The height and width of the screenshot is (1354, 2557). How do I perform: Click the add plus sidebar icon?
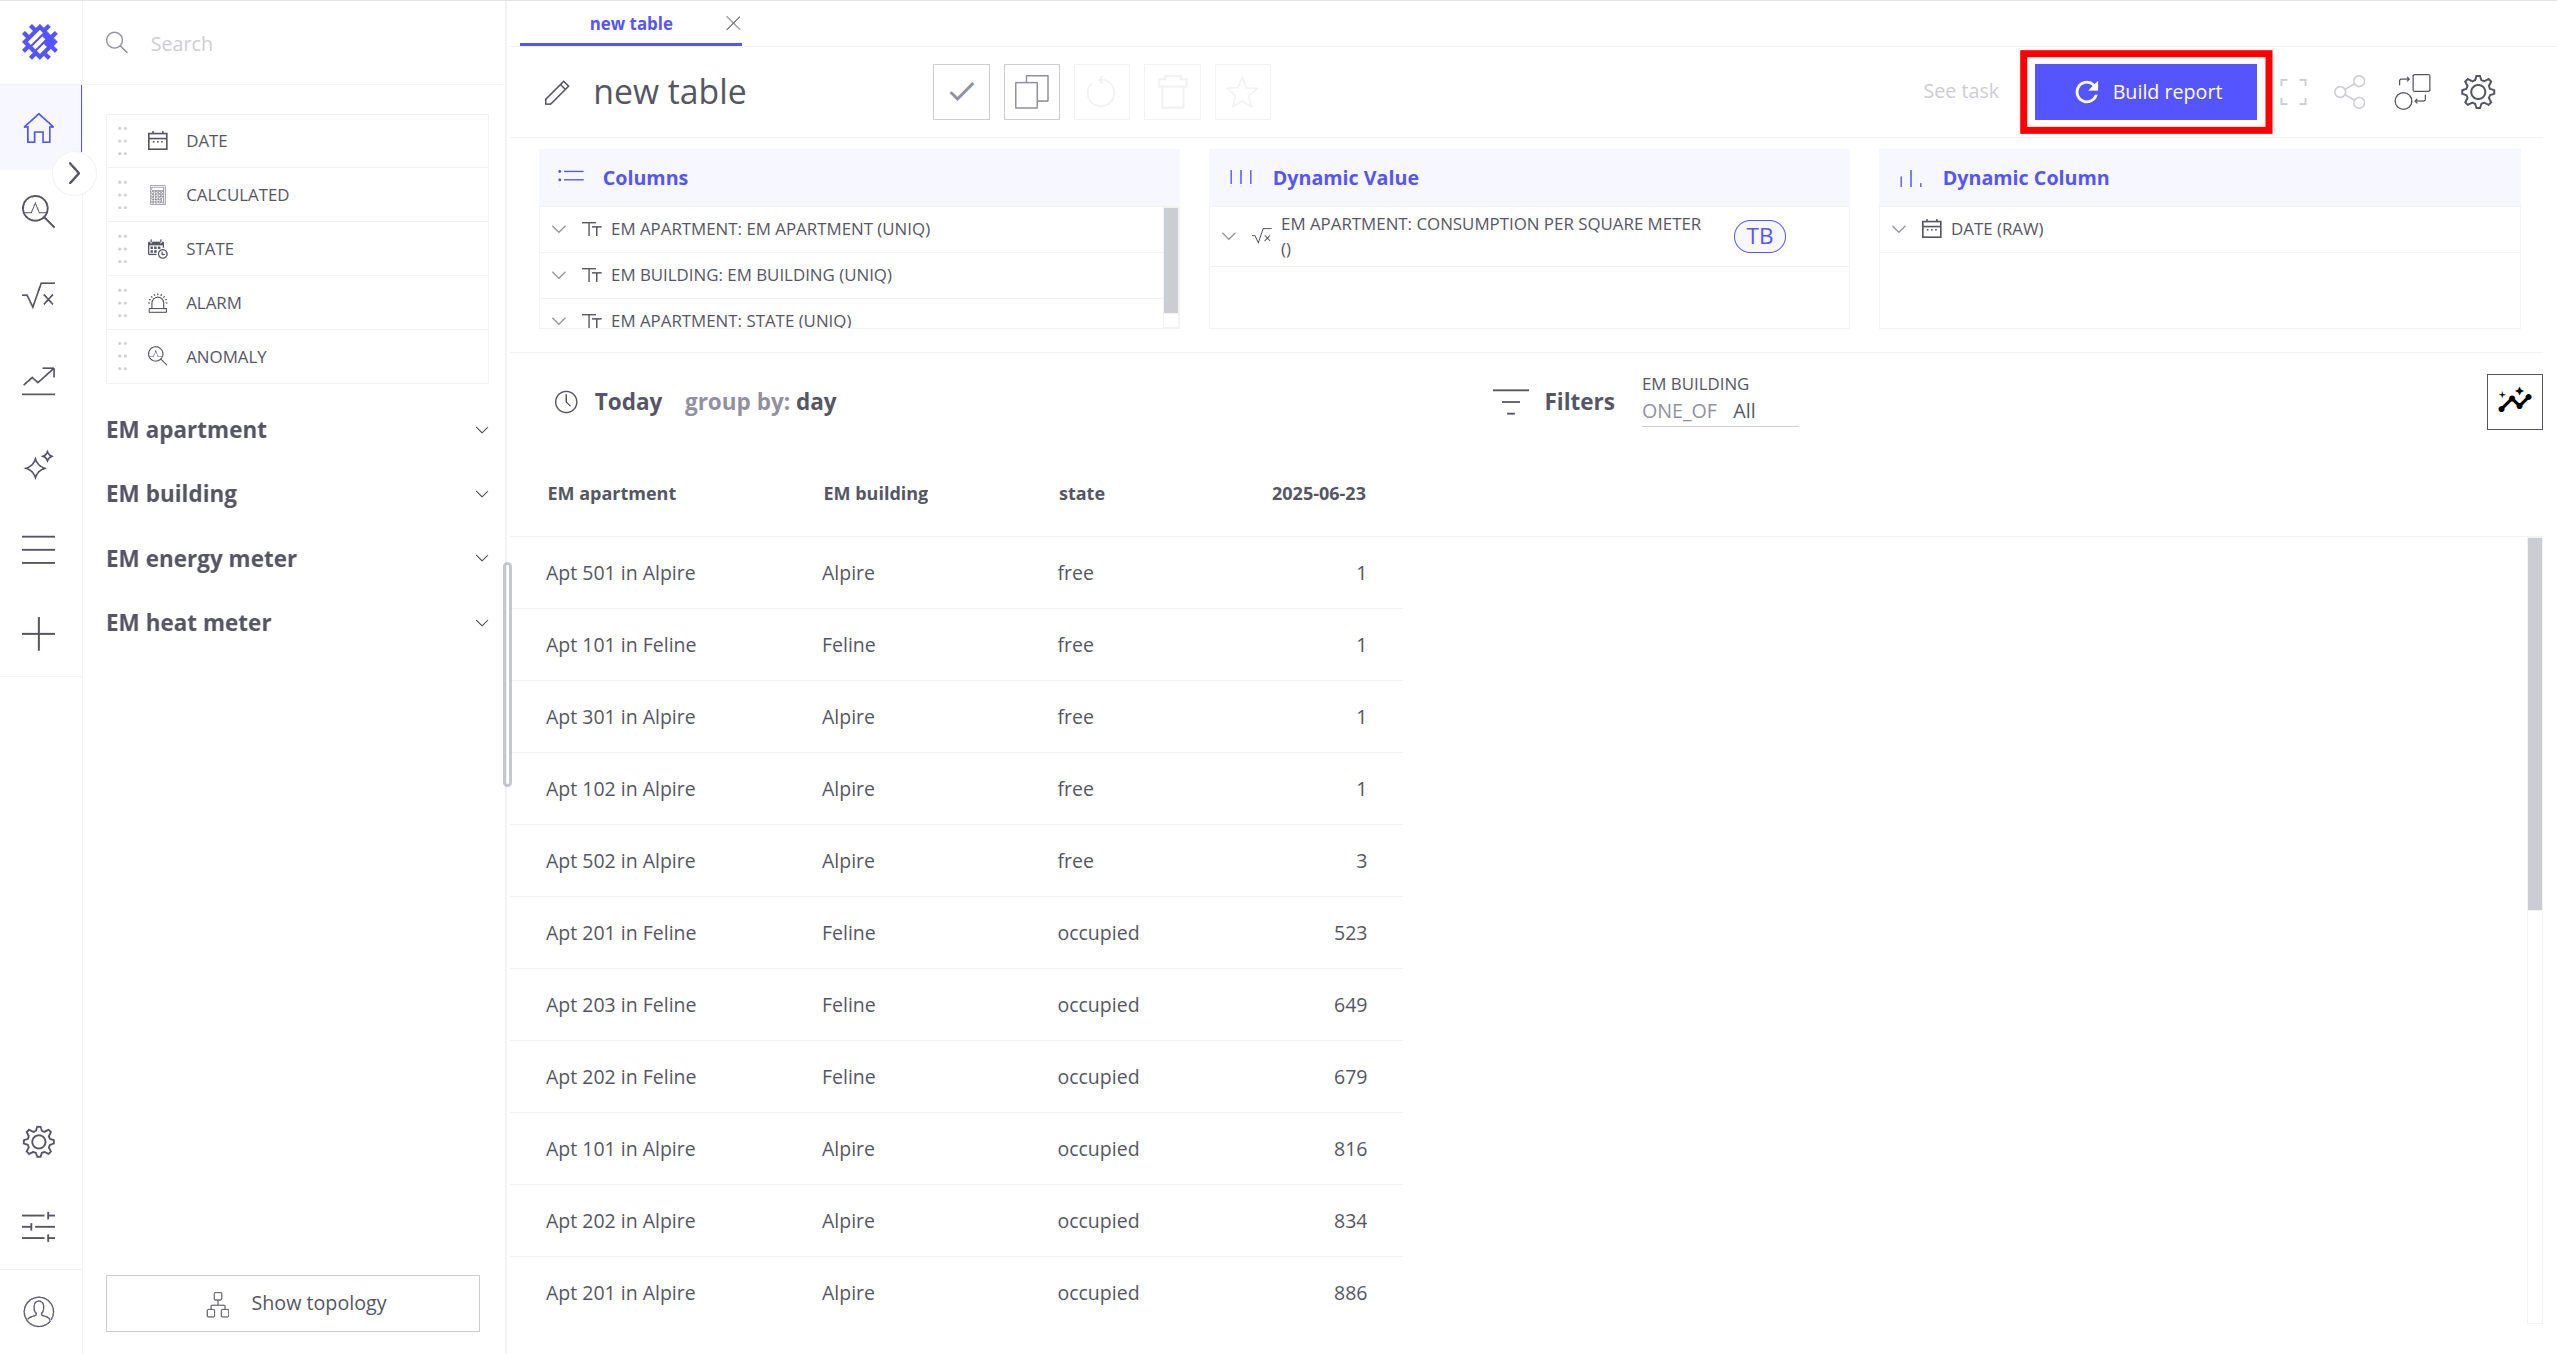(x=39, y=634)
